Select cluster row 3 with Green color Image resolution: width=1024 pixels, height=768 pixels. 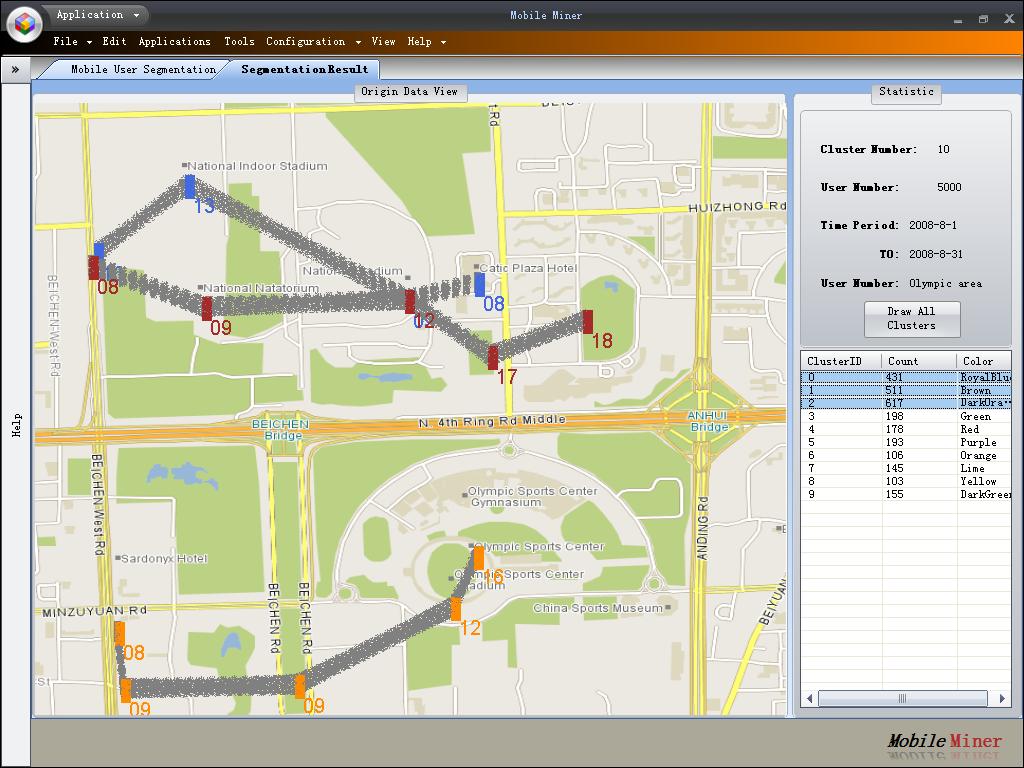pyautogui.click(x=905, y=416)
